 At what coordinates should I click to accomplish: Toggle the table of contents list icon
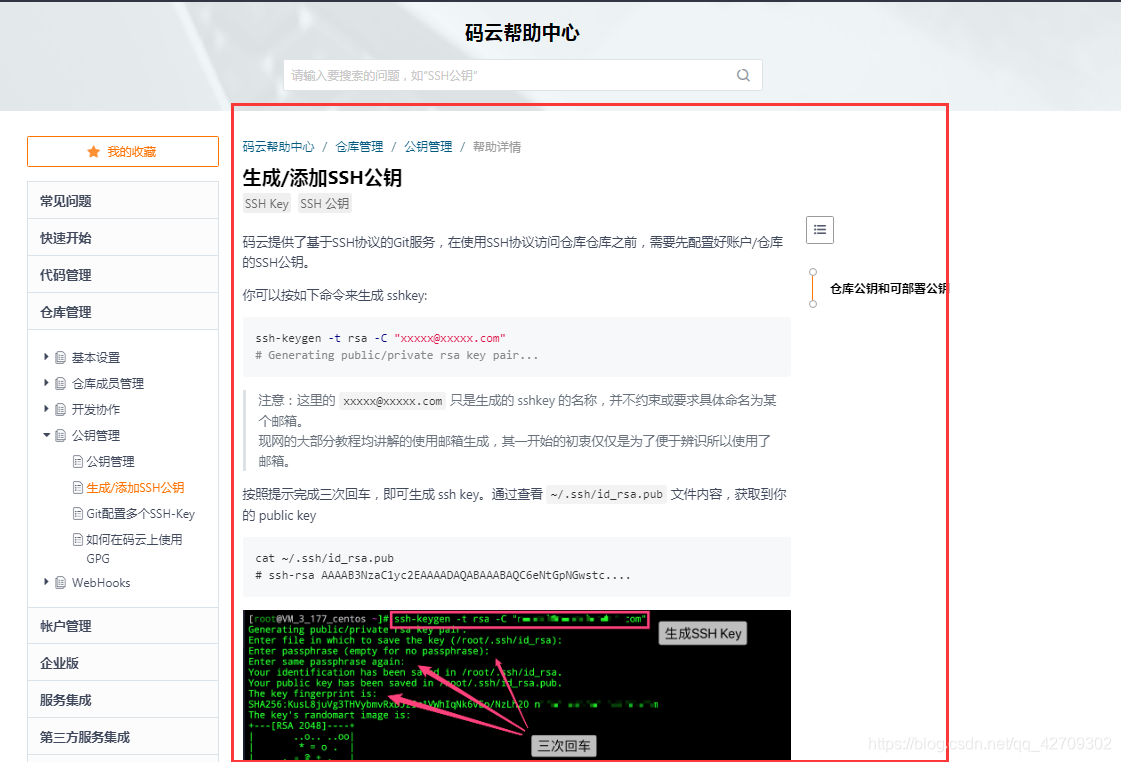pyautogui.click(x=819, y=229)
